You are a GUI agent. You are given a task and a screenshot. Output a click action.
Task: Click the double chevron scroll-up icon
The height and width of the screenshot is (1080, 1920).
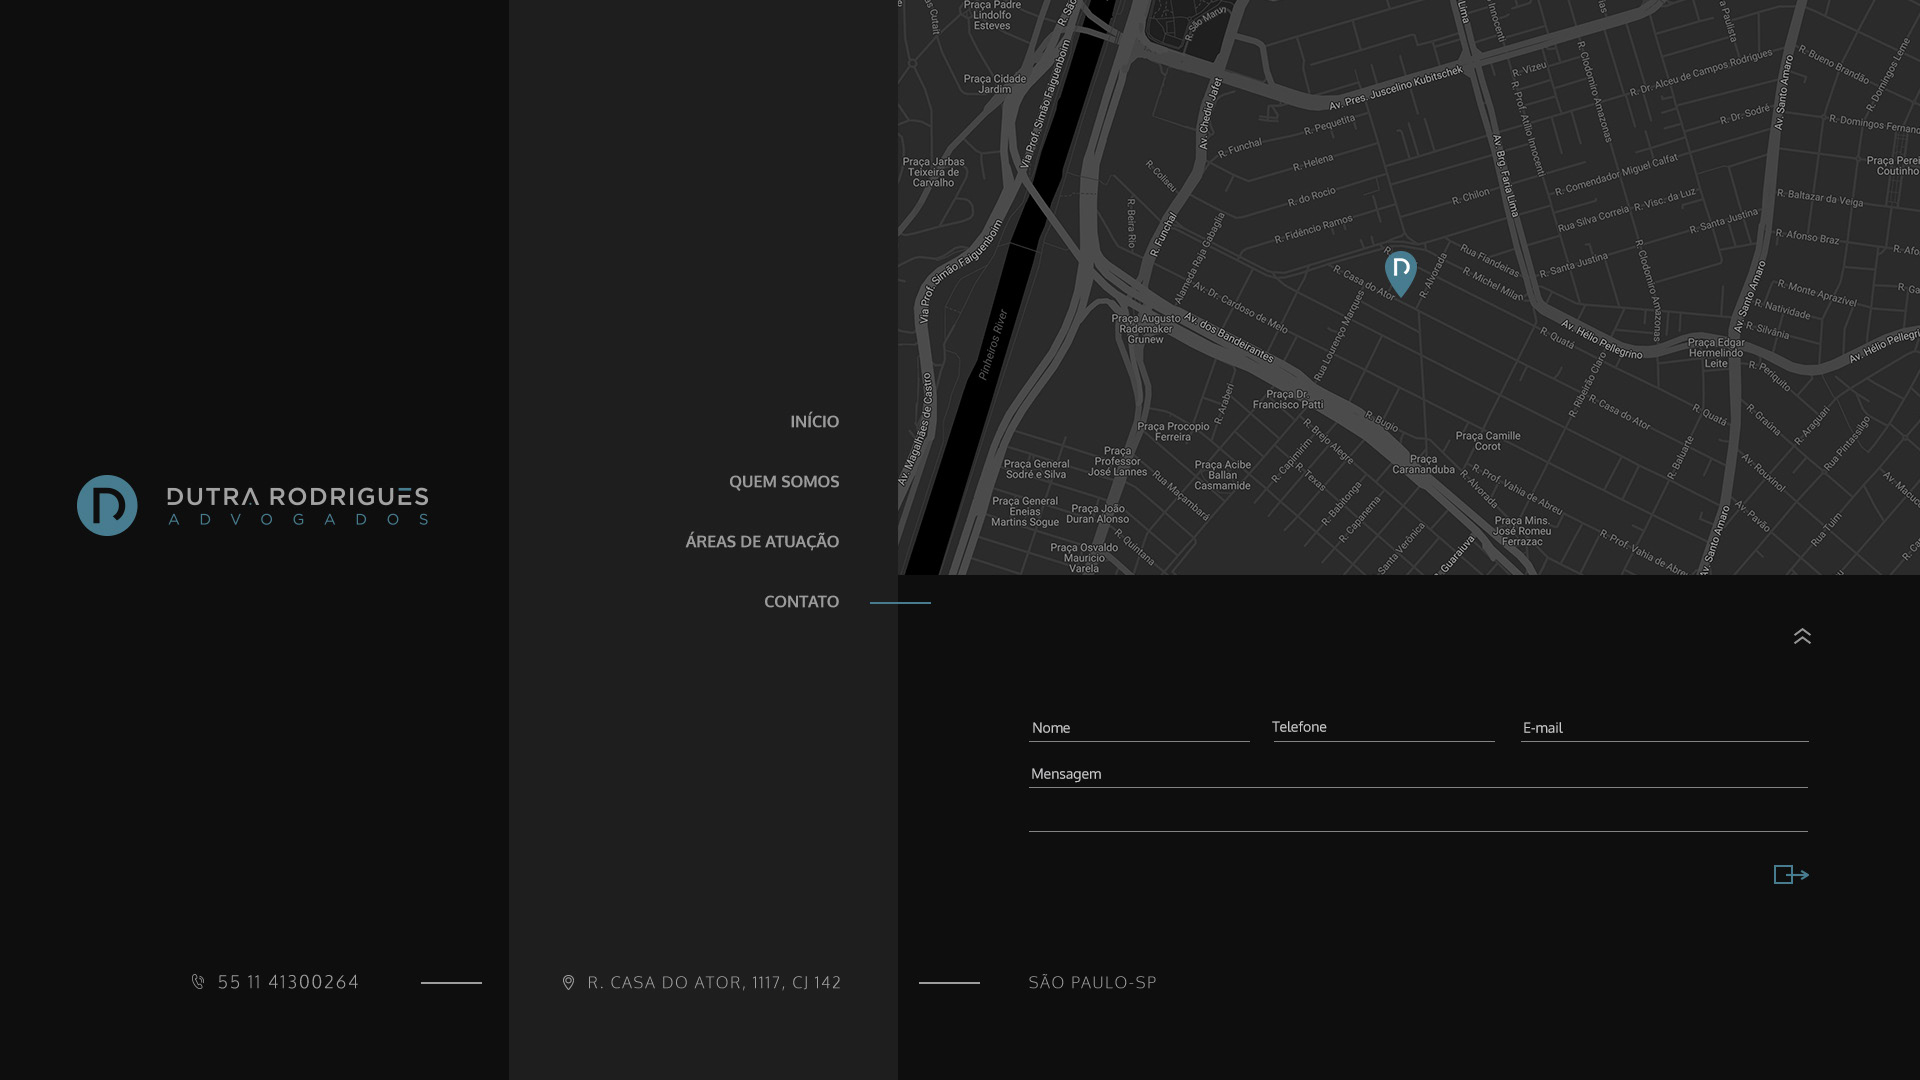(x=1802, y=636)
